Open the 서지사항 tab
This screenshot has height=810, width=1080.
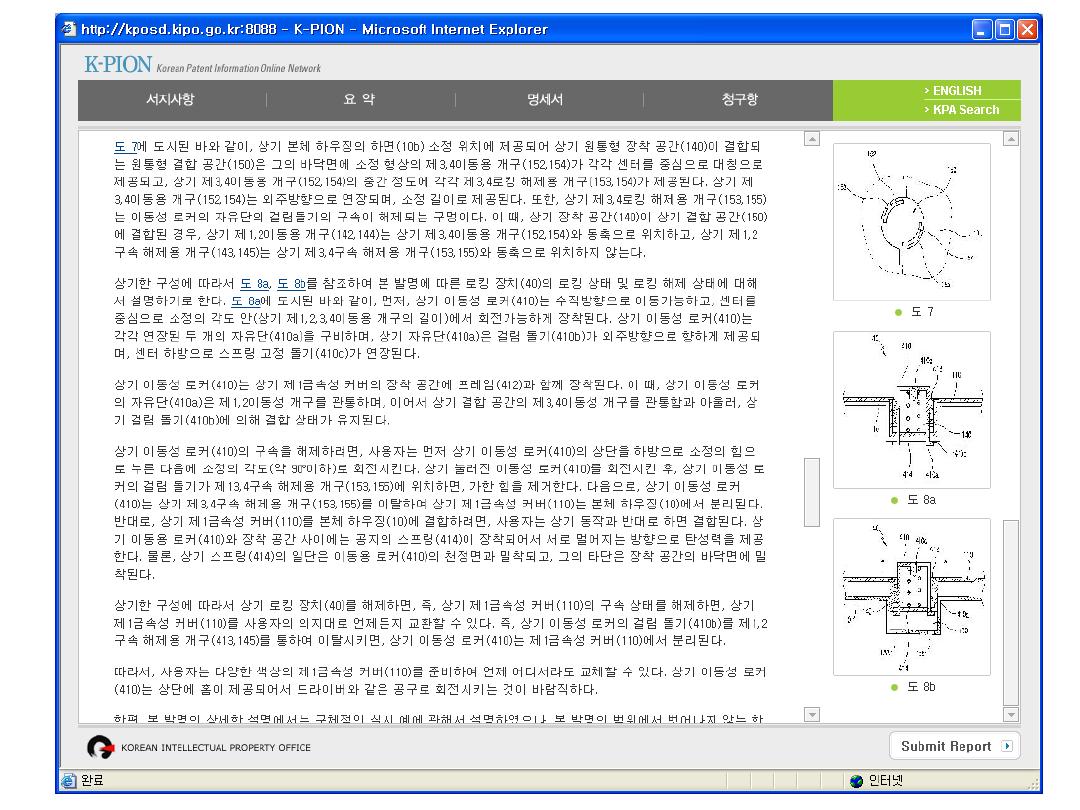pos(170,99)
